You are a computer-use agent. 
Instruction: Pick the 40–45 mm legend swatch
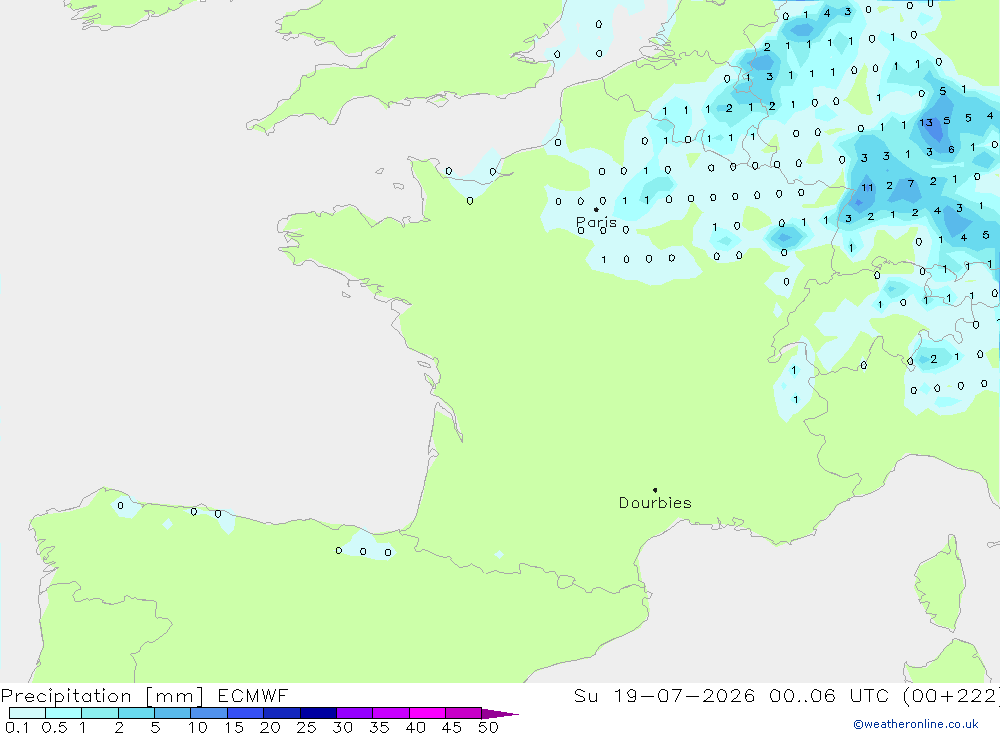click(x=427, y=713)
